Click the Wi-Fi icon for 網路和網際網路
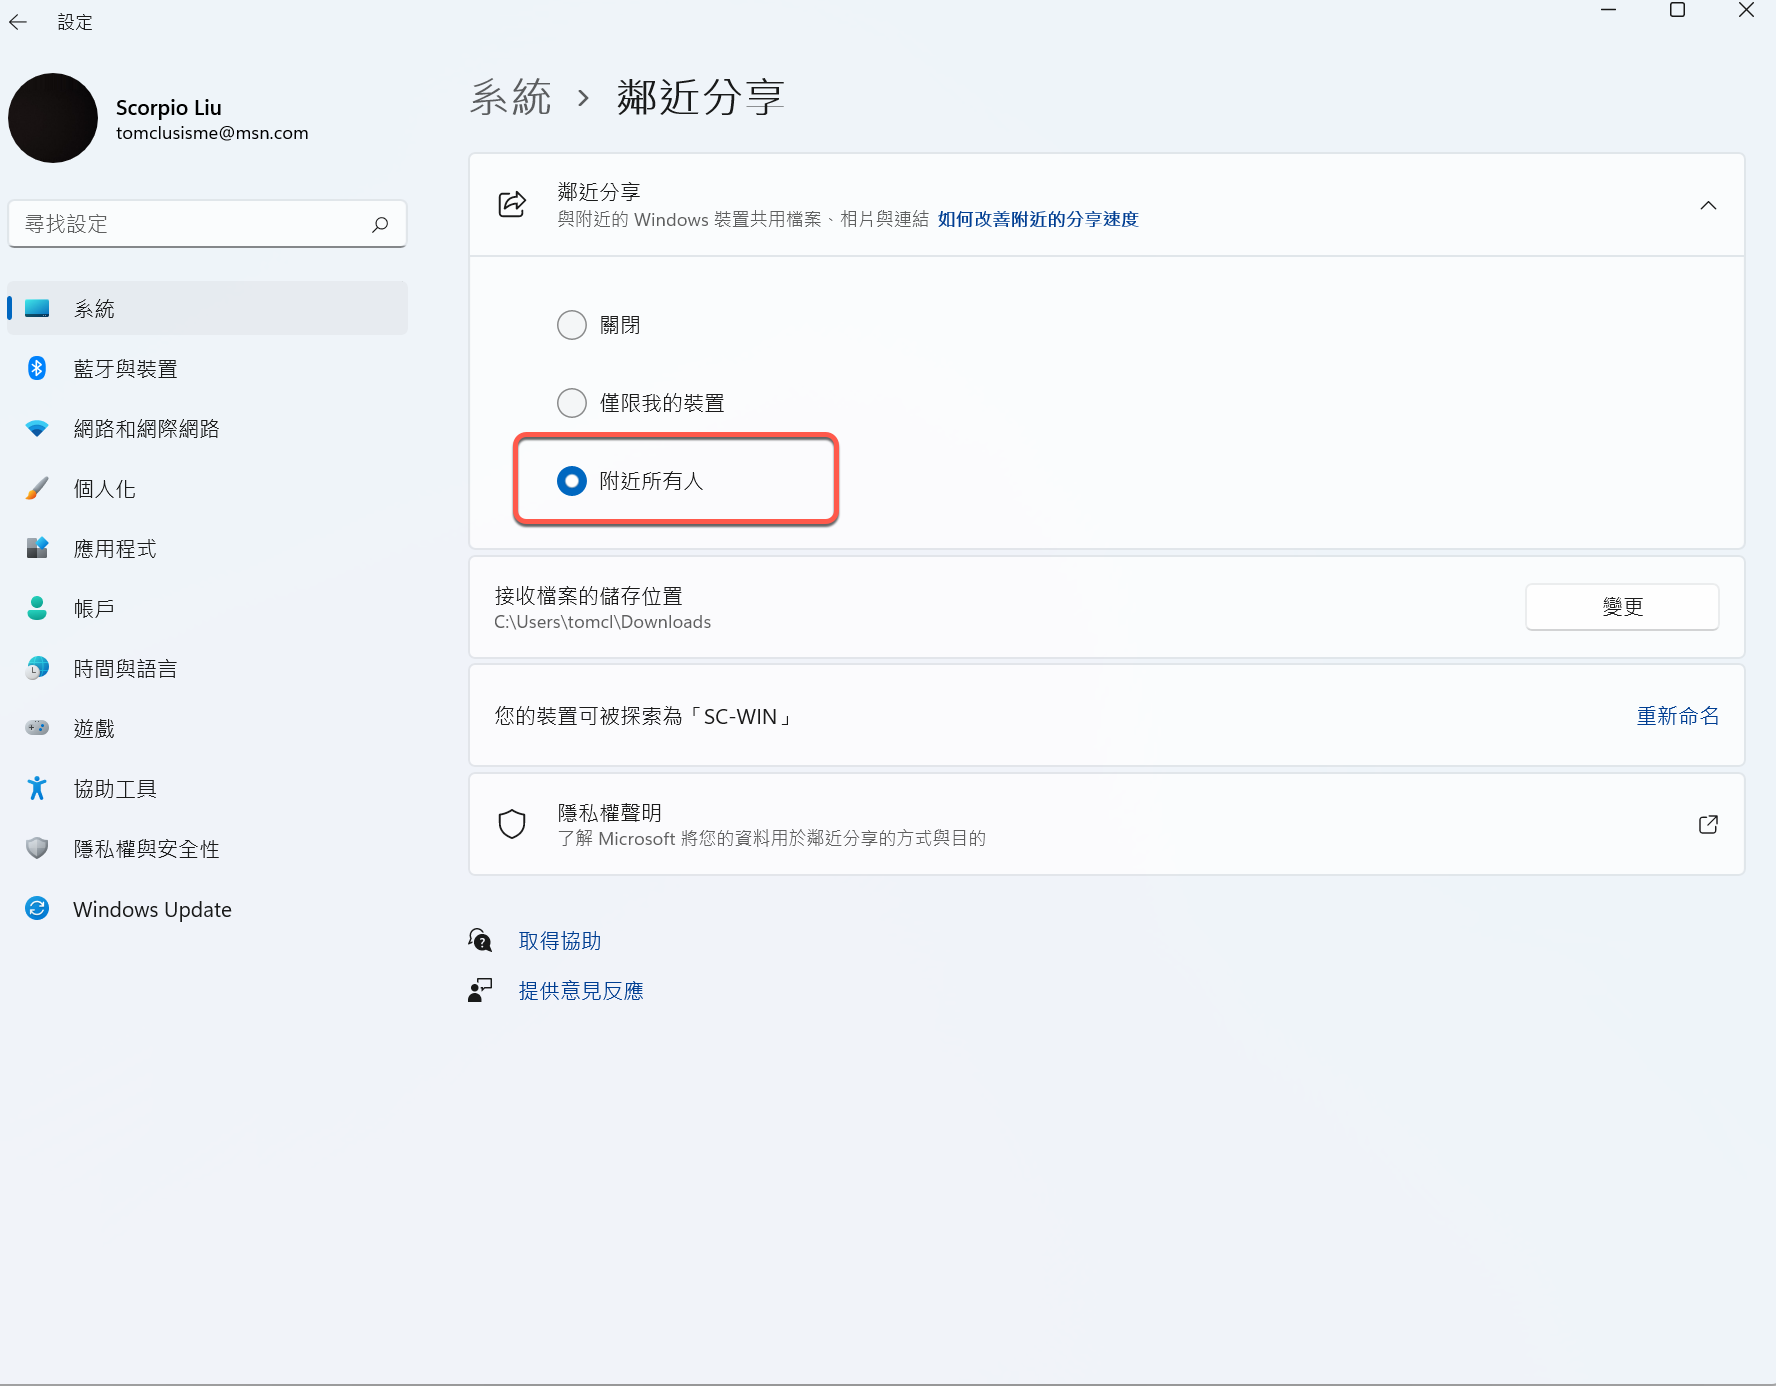This screenshot has width=1776, height=1386. point(37,429)
